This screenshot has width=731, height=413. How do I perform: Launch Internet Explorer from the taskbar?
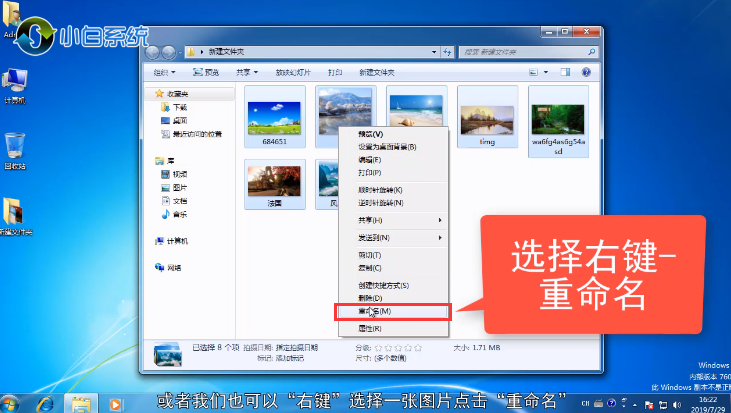(x=45, y=404)
